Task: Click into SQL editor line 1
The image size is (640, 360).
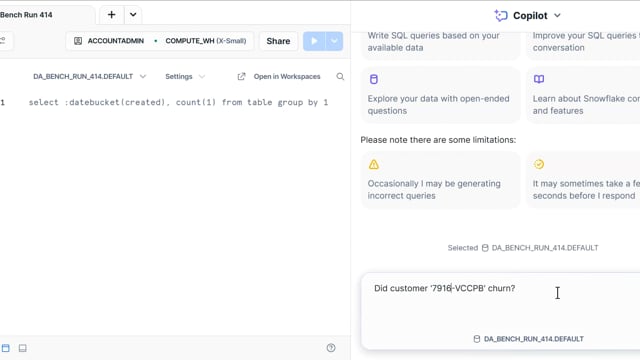Action: click(x=178, y=102)
